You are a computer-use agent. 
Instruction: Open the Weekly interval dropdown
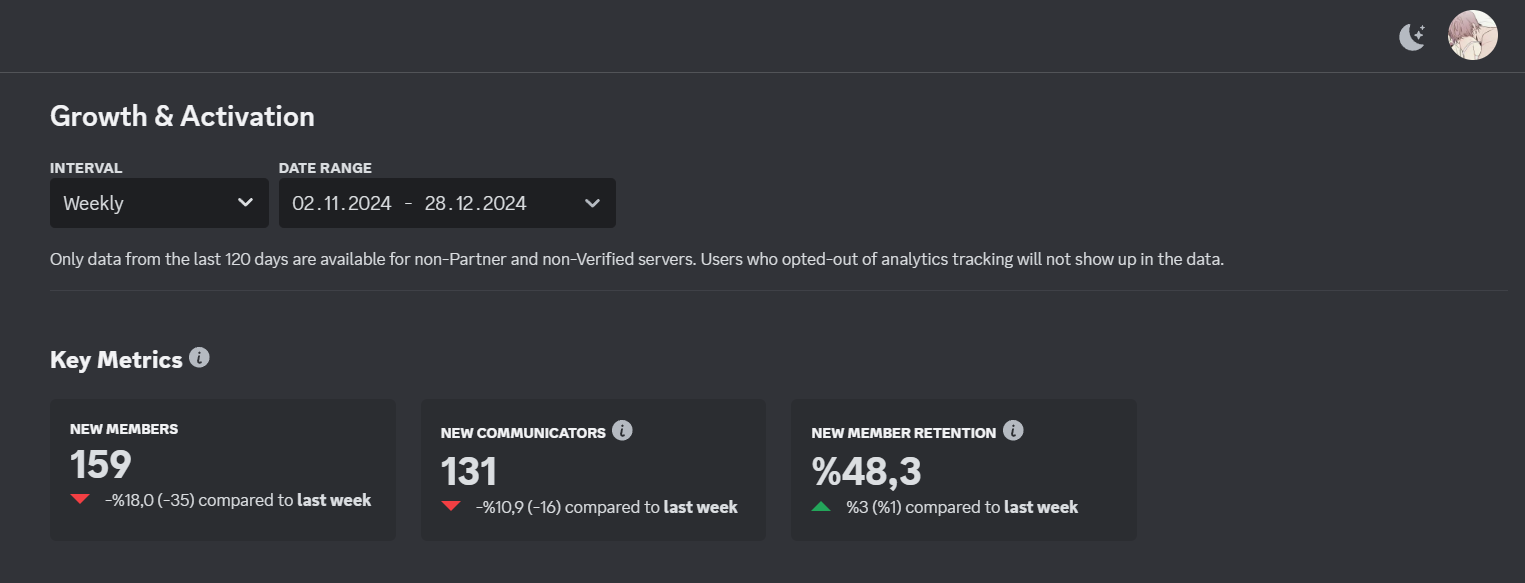pyautogui.click(x=159, y=203)
